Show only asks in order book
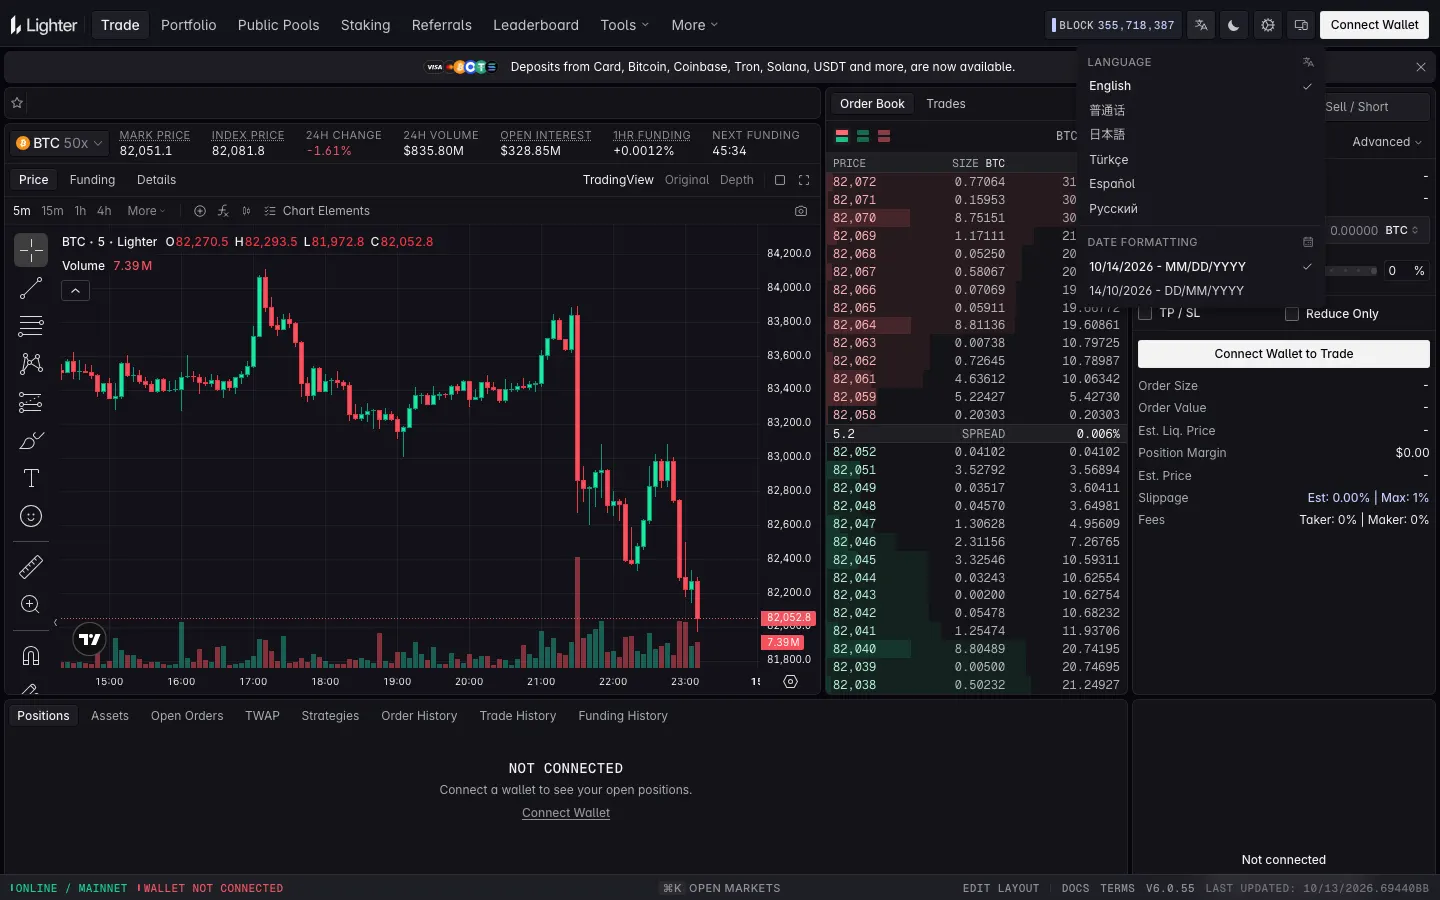 point(884,136)
